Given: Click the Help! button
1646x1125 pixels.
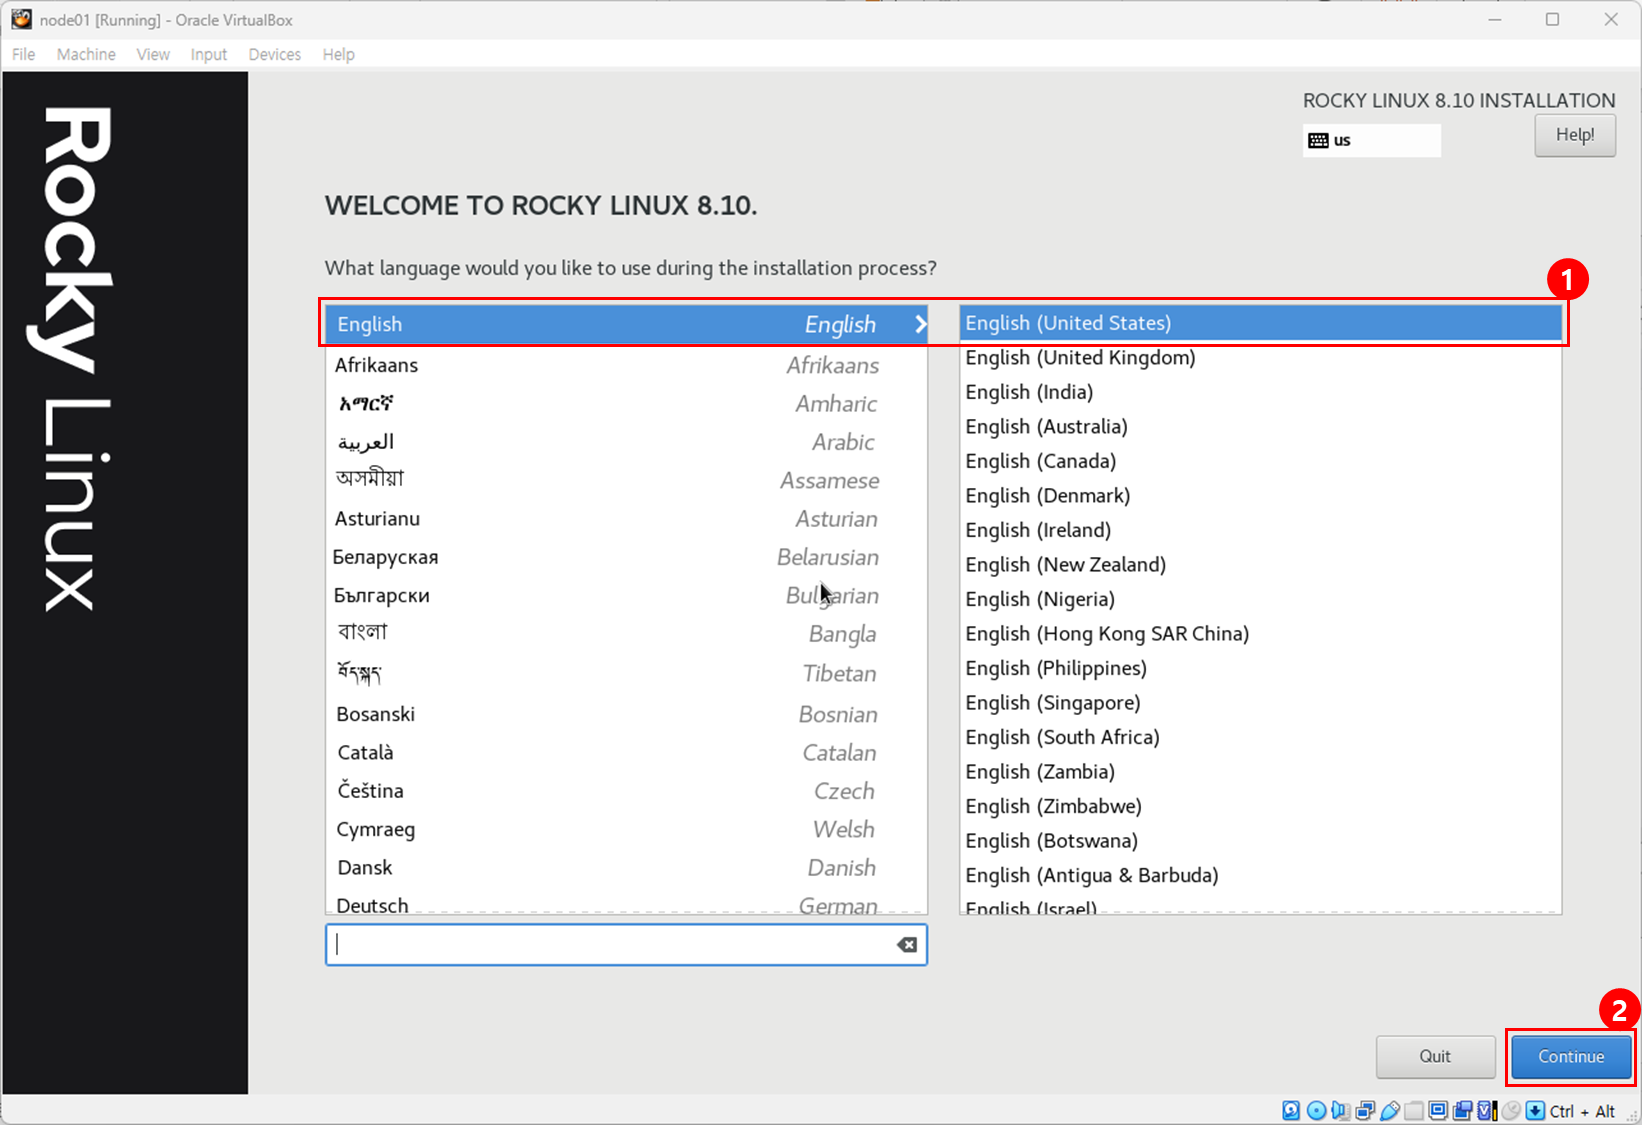Looking at the screenshot, I should 1575,135.
